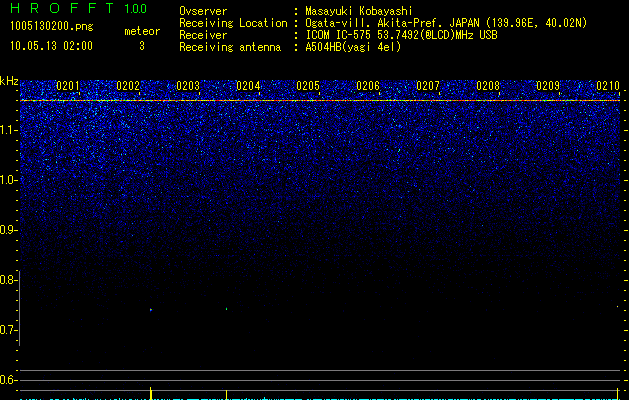629x400 pixels.
Task: Click the yellow bottom marker below the 0202 echo
Action: tap(151, 393)
